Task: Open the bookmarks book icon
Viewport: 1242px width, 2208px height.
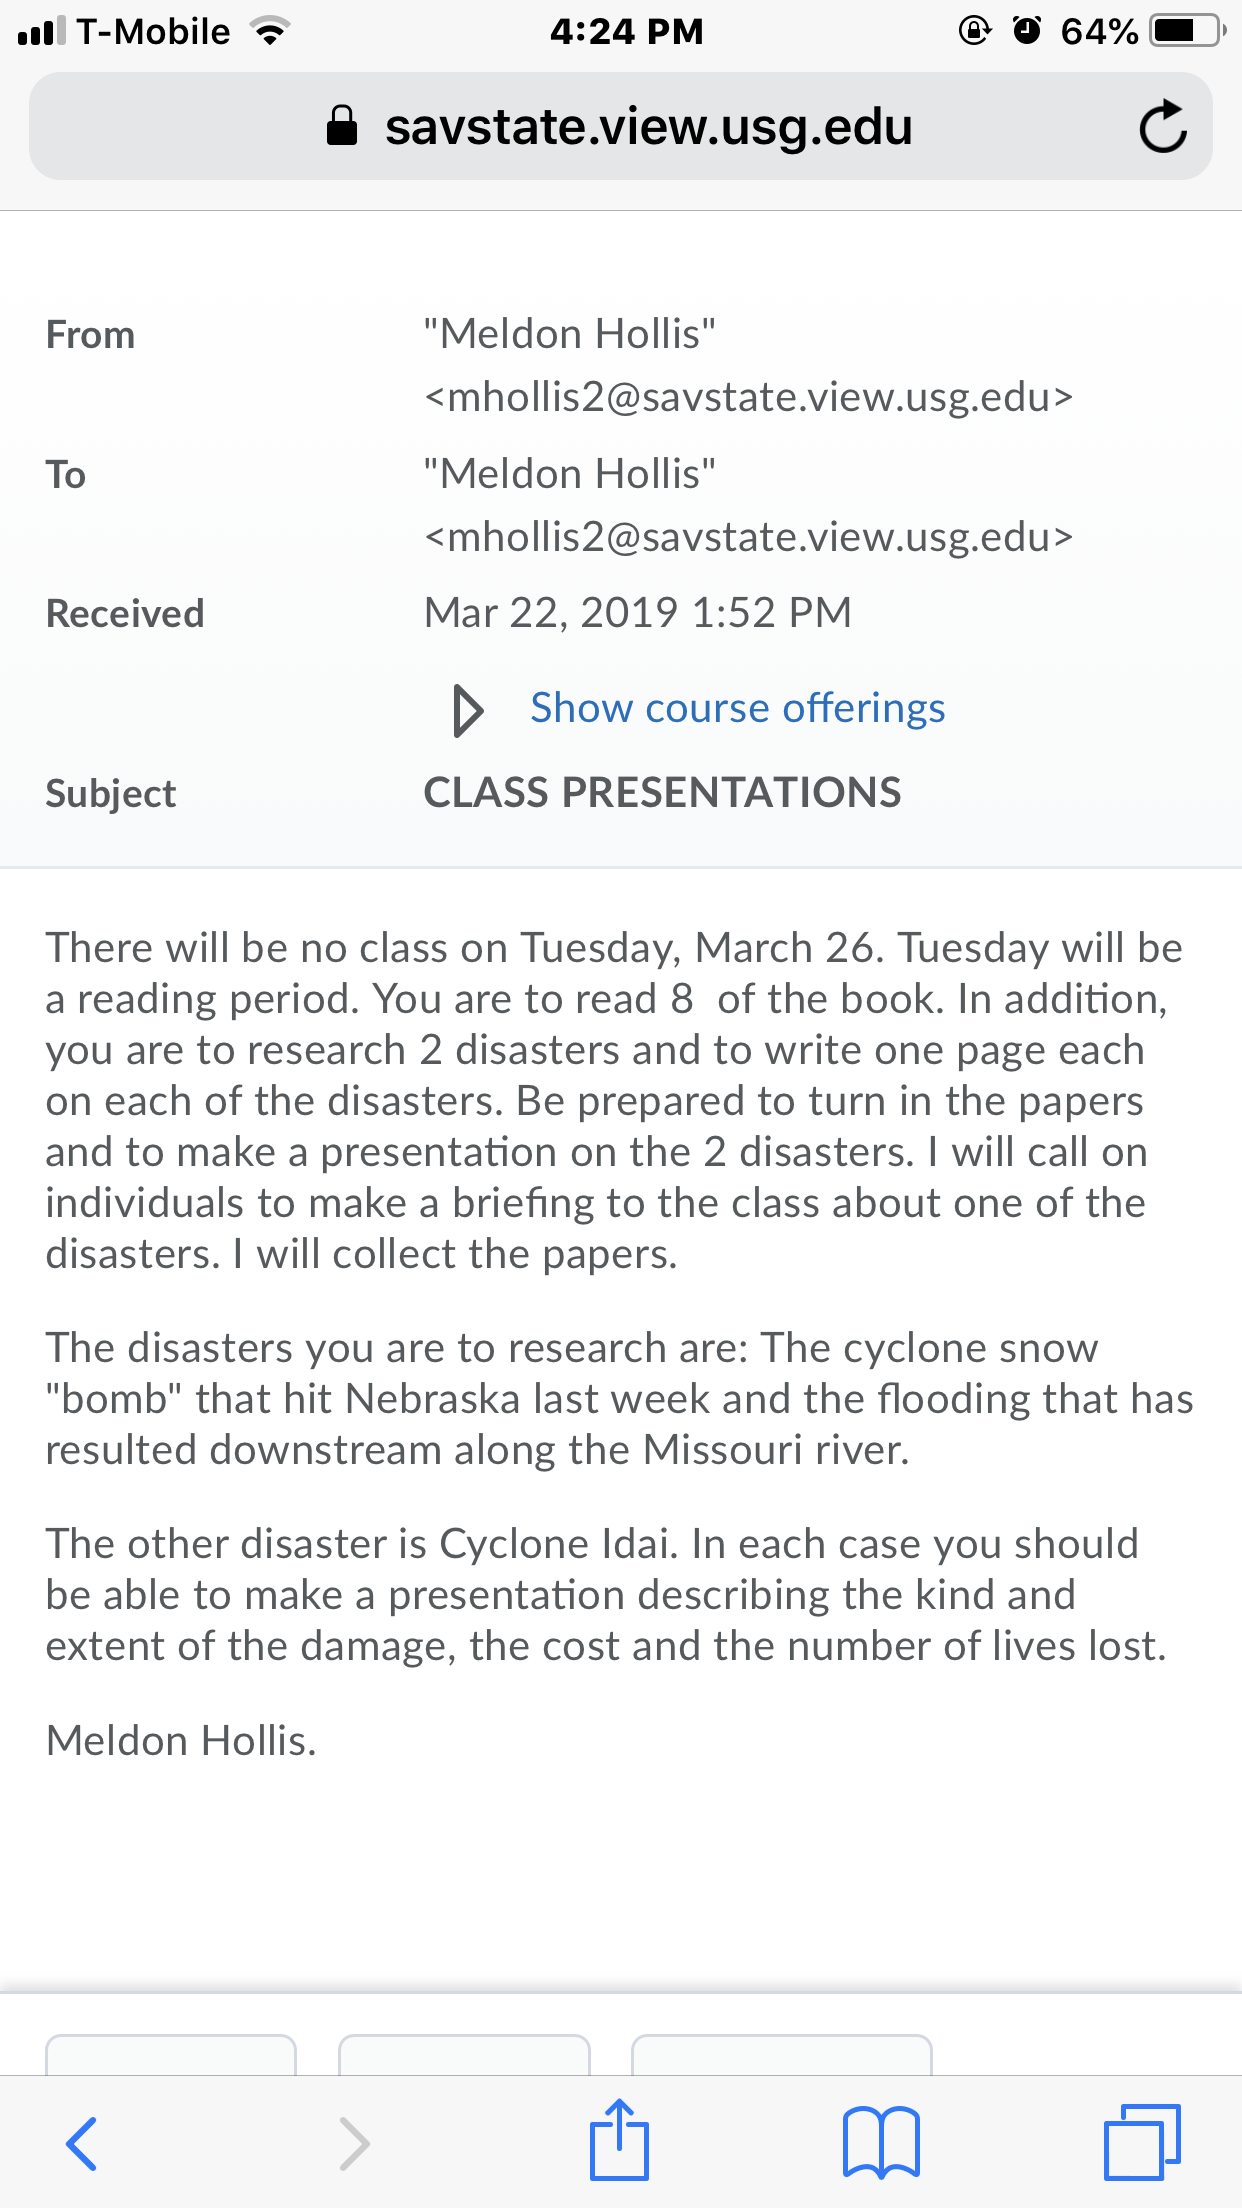Action: [881, 2141]
